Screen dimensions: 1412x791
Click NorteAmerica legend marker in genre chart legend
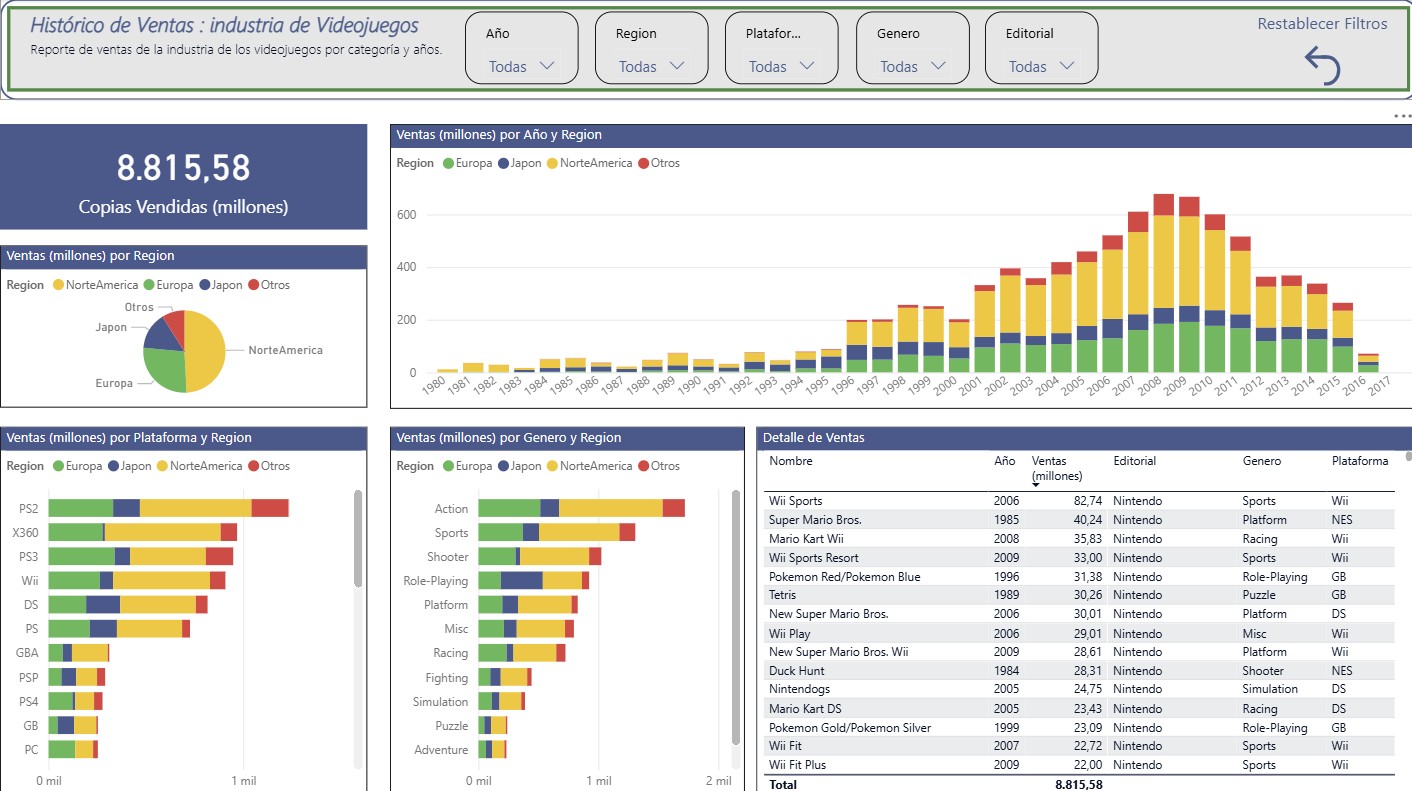pyautogui.click(x=552, y=466)
